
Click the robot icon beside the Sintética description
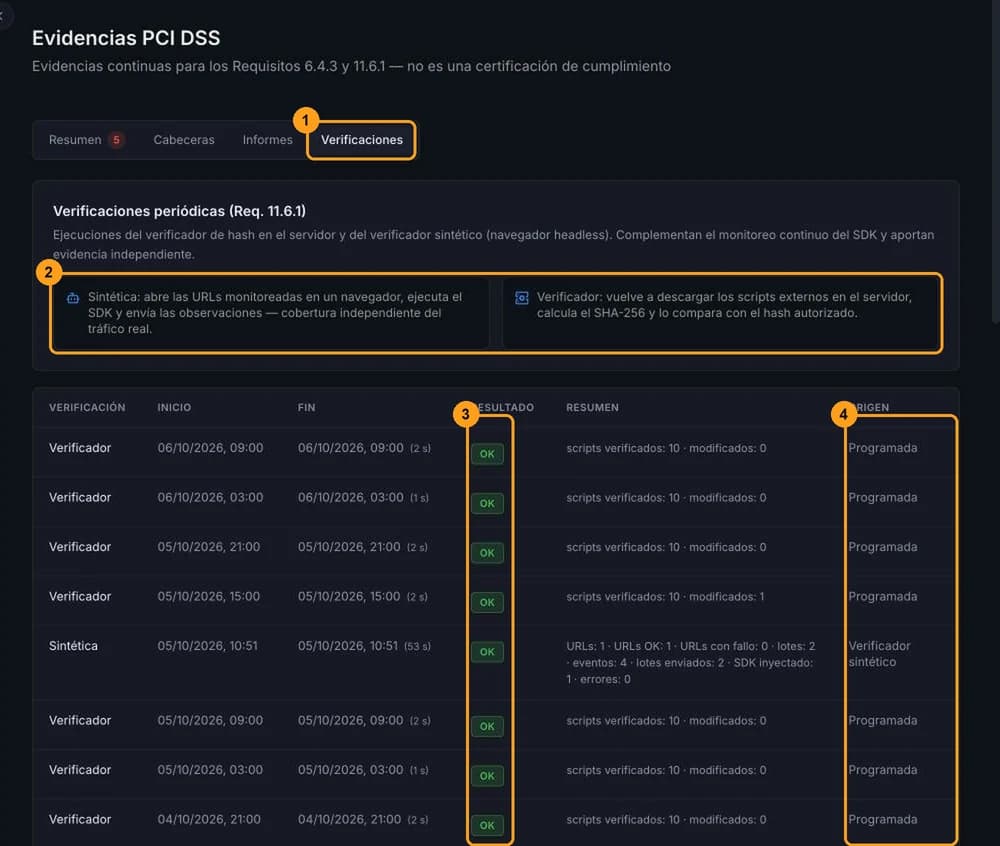tap(73, 298)
